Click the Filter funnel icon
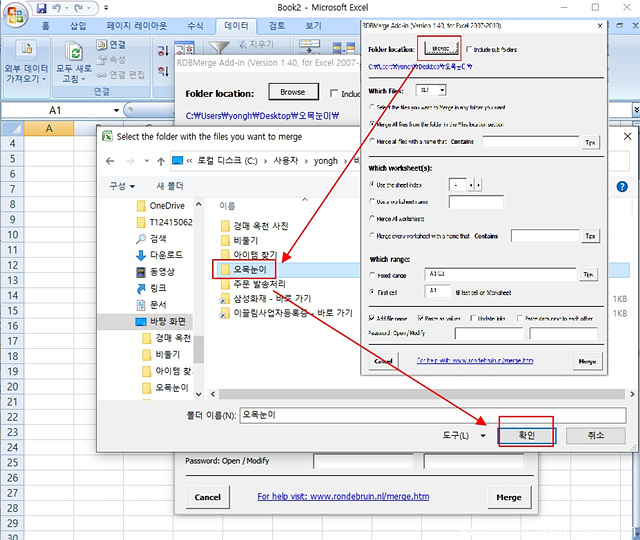The image size is (640, 540). pos(219,47)
